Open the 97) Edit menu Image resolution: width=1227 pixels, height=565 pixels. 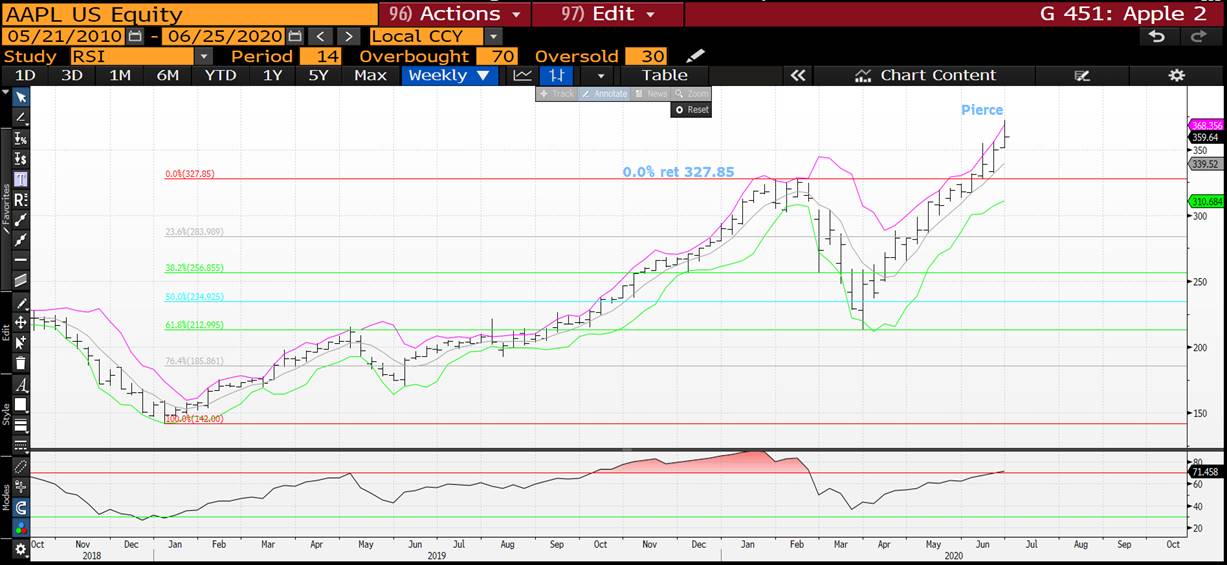point(608,14)
